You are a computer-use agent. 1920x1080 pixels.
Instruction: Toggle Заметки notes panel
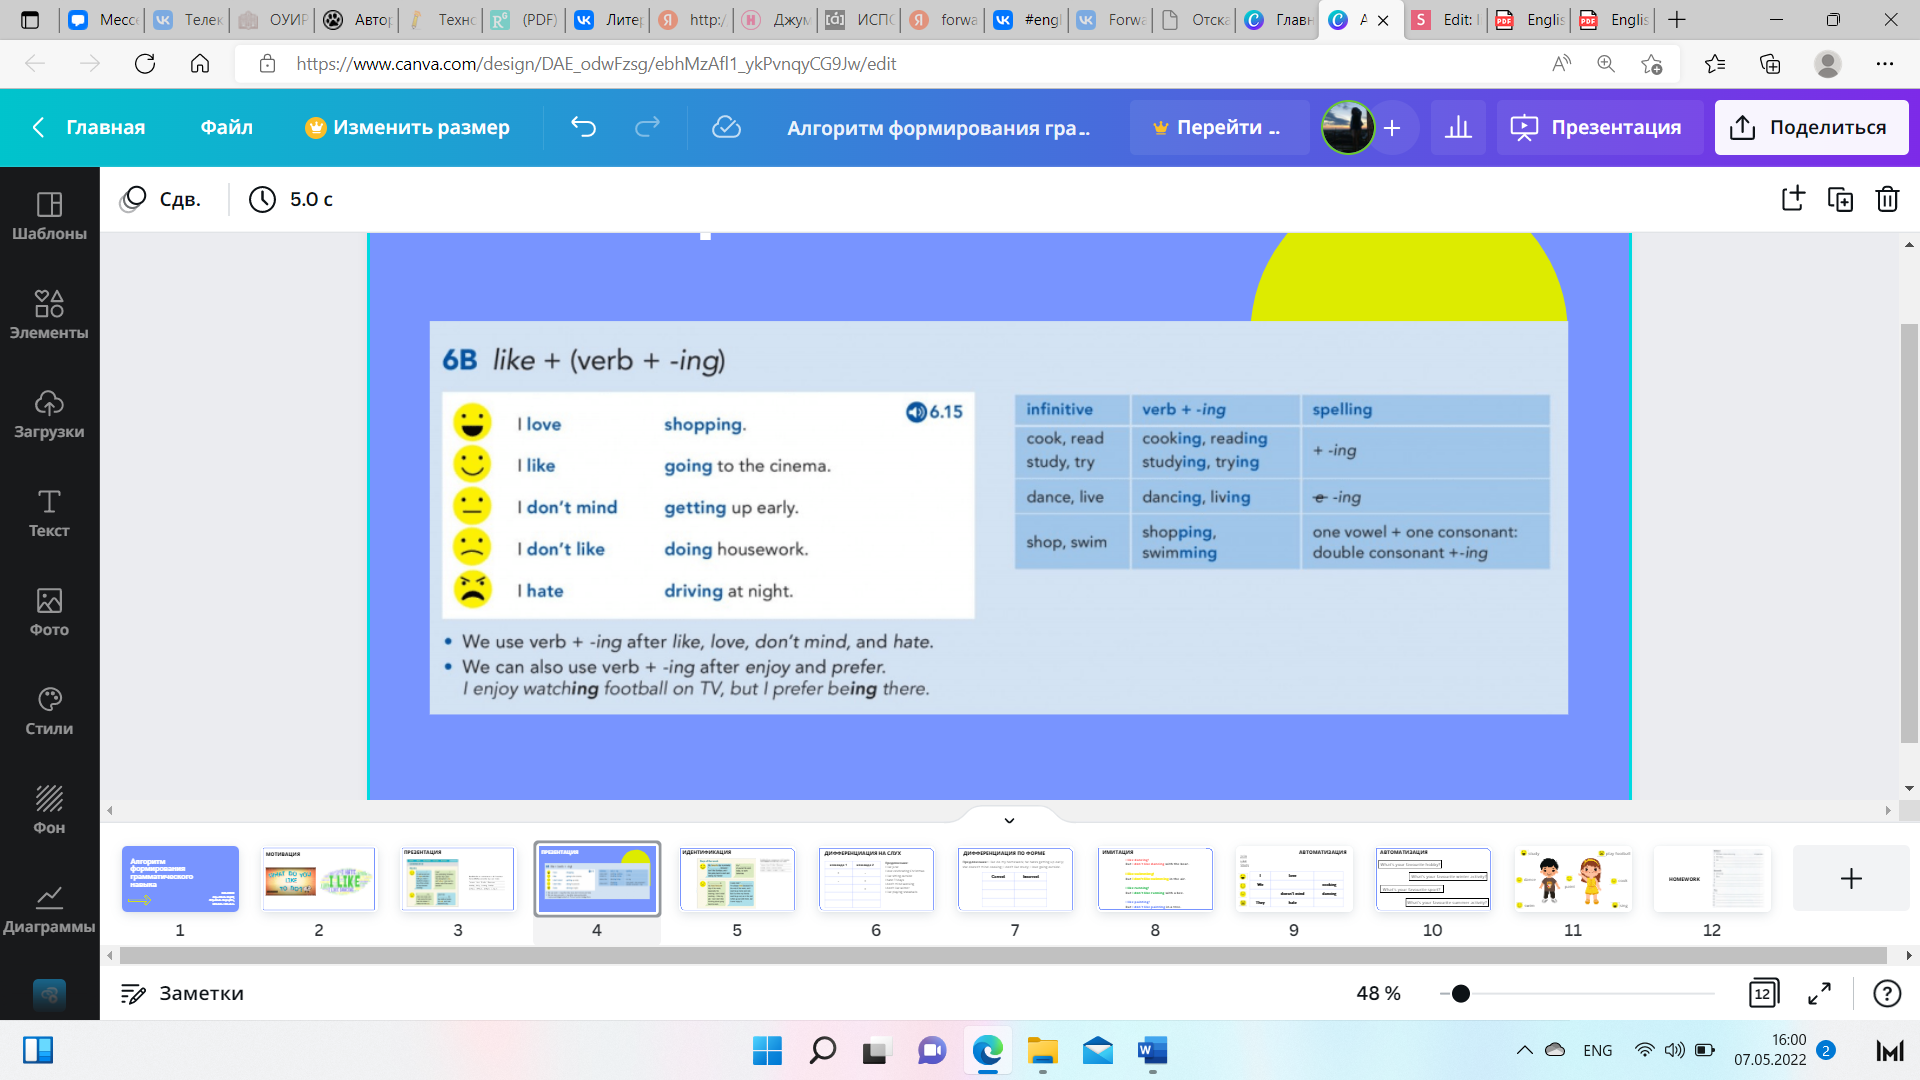182,993
